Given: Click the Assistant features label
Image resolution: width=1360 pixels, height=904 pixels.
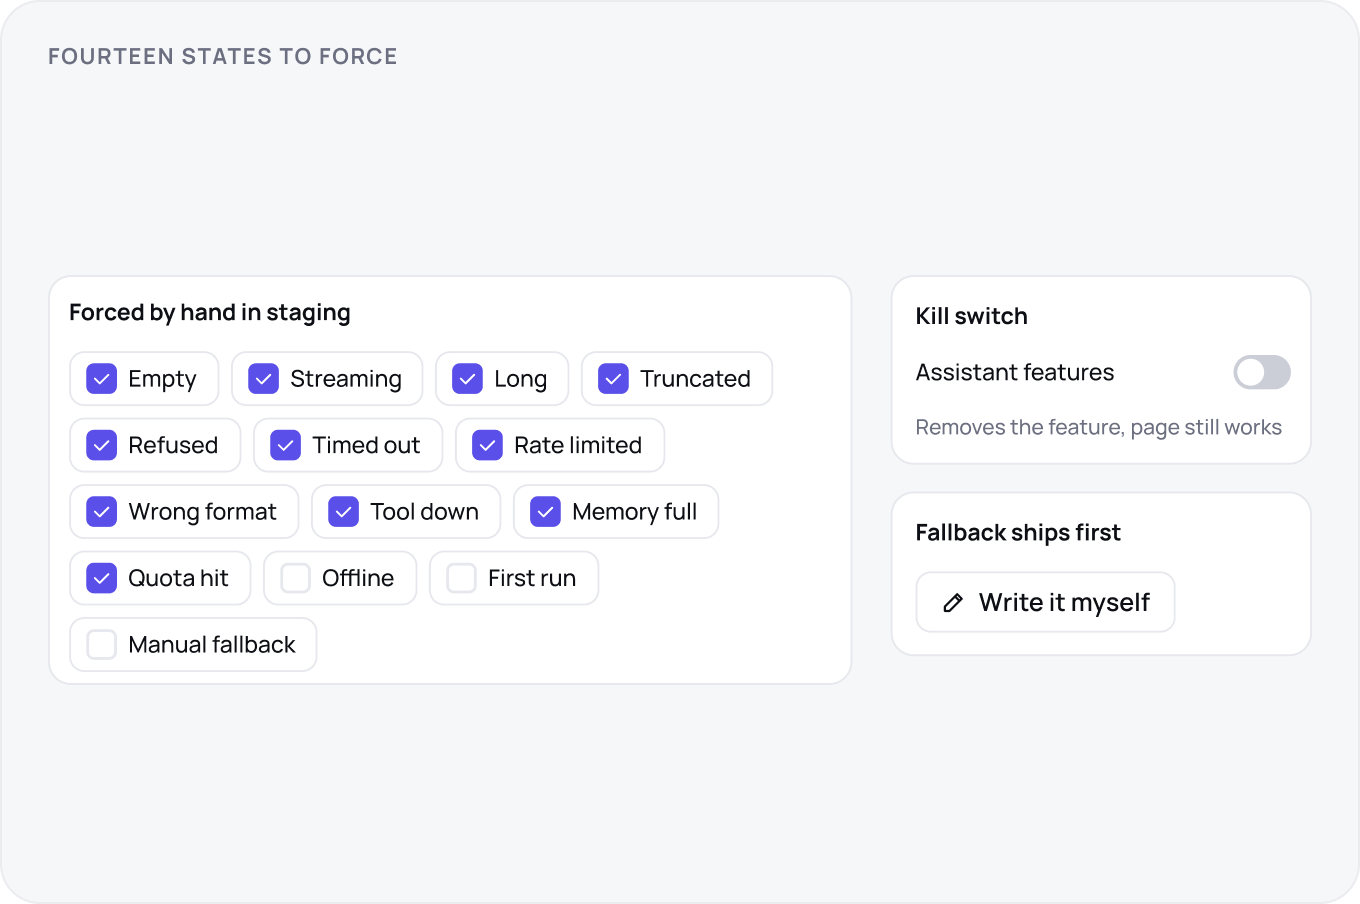Looking at the screenshot, I should 1015,373.
